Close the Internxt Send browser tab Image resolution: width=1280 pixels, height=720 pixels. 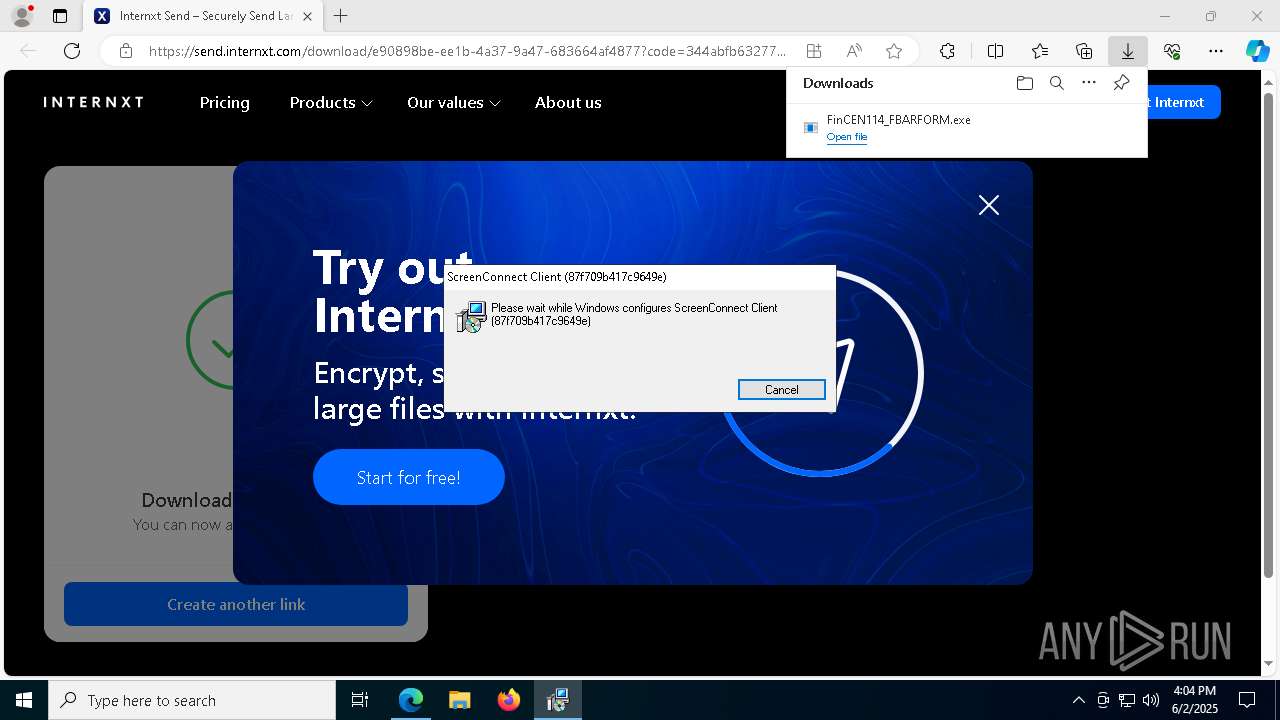click(307, 16)
